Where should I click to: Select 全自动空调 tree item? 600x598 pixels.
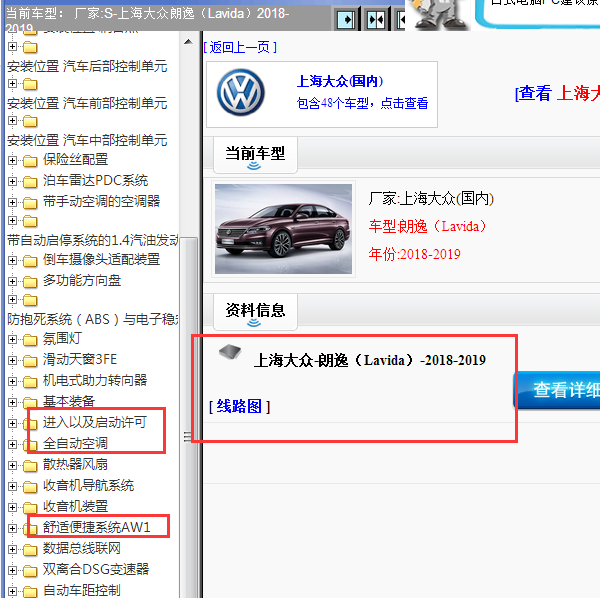[x=75, y=443]
